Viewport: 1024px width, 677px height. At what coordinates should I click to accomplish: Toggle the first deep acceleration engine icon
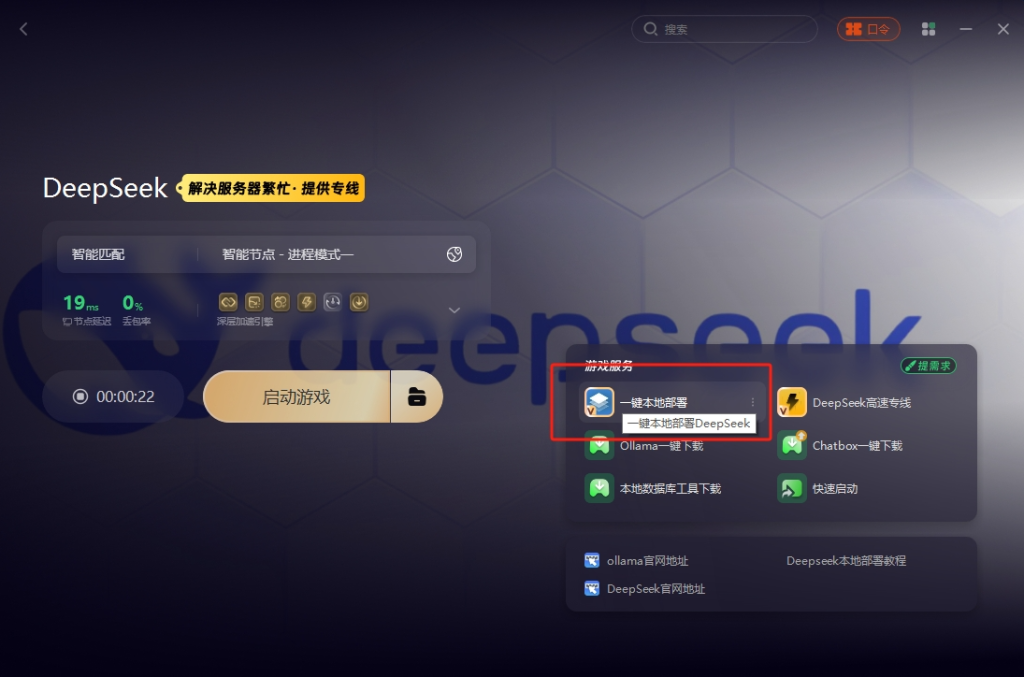pyautogui.click(x=228, y=302)
